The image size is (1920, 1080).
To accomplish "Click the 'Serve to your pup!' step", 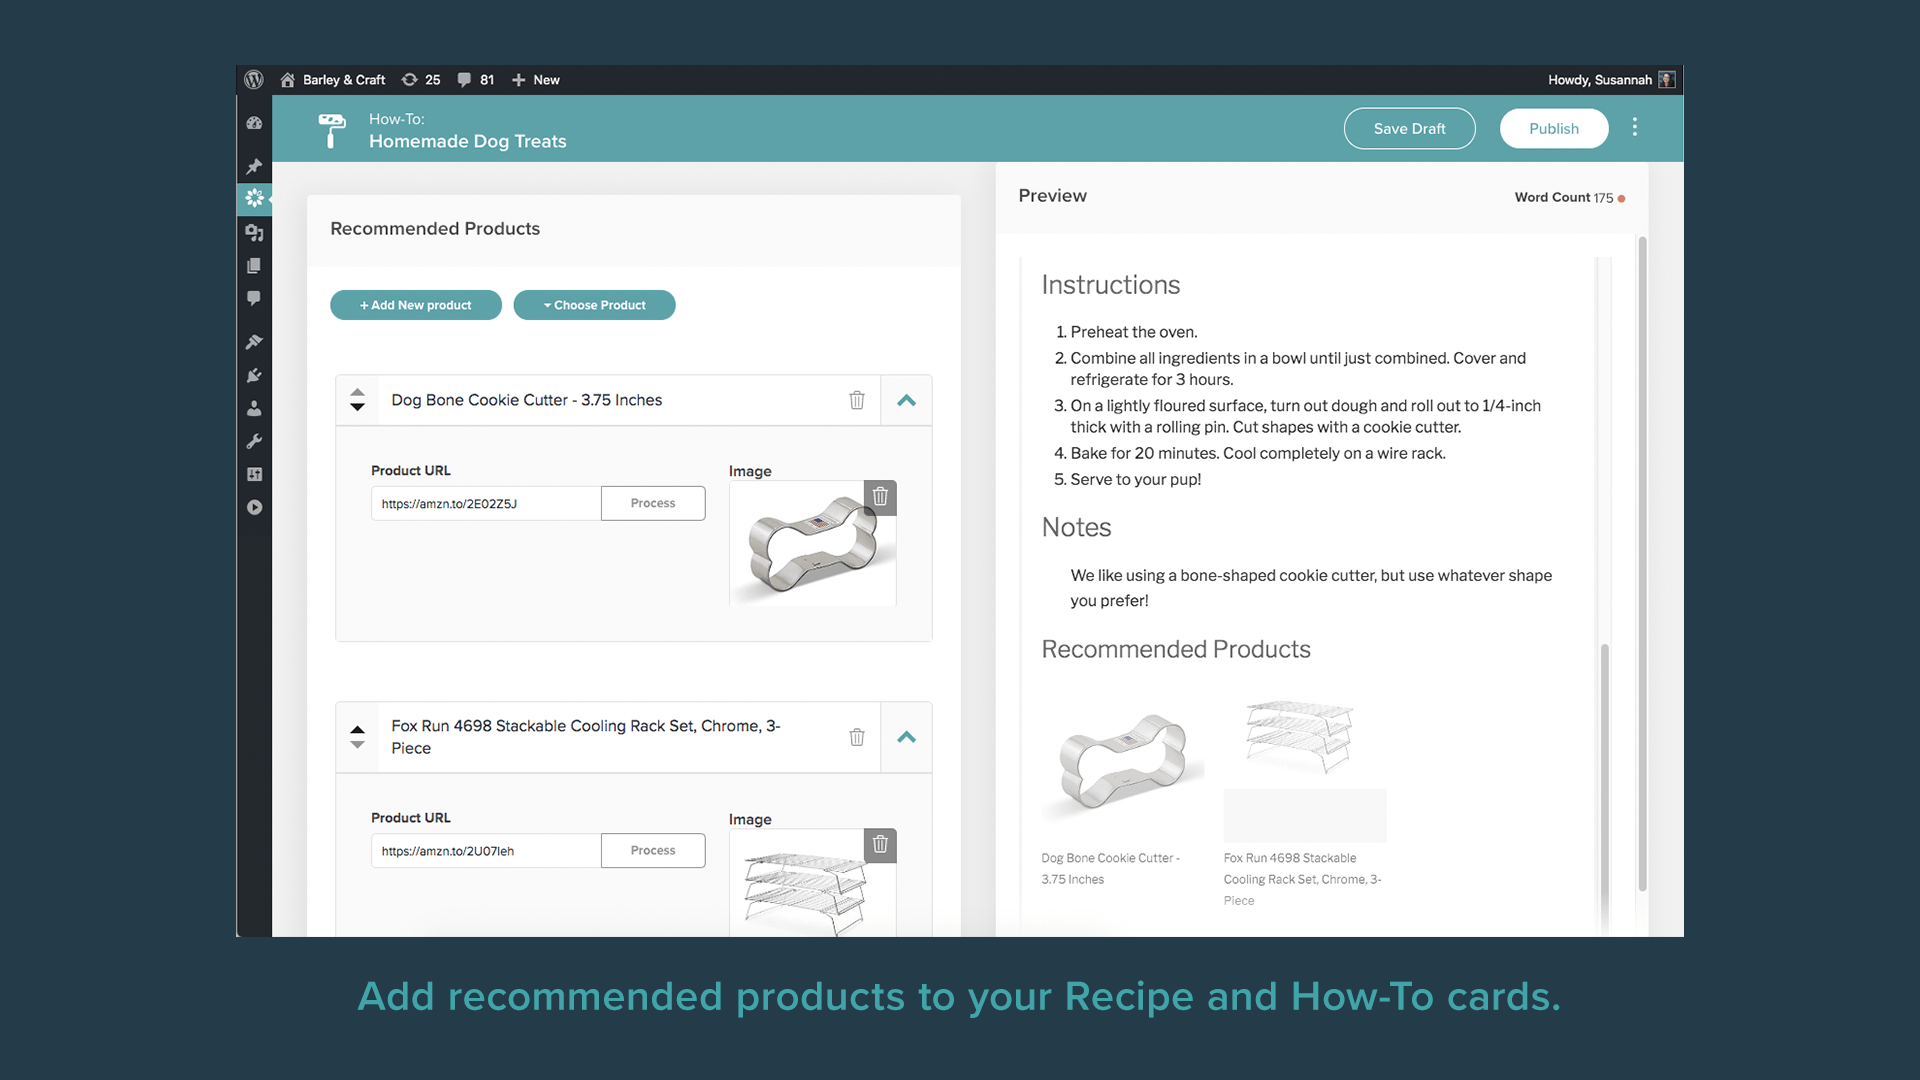I will pyautogui.click(x=1135, y=479).
